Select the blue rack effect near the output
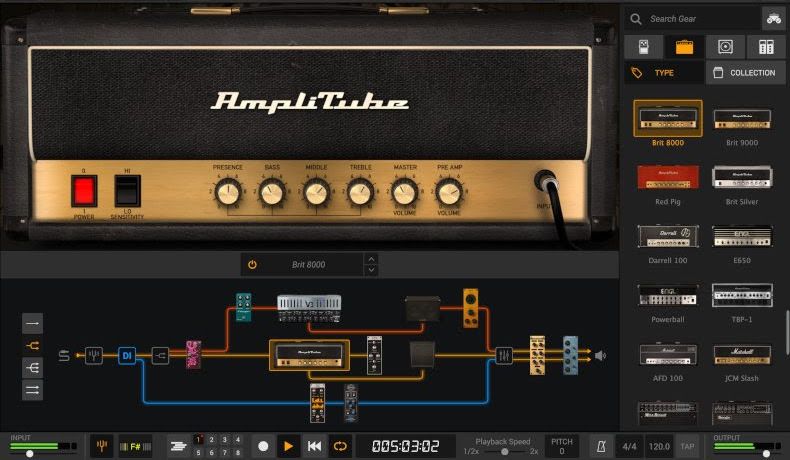 (x=570, y=355)
